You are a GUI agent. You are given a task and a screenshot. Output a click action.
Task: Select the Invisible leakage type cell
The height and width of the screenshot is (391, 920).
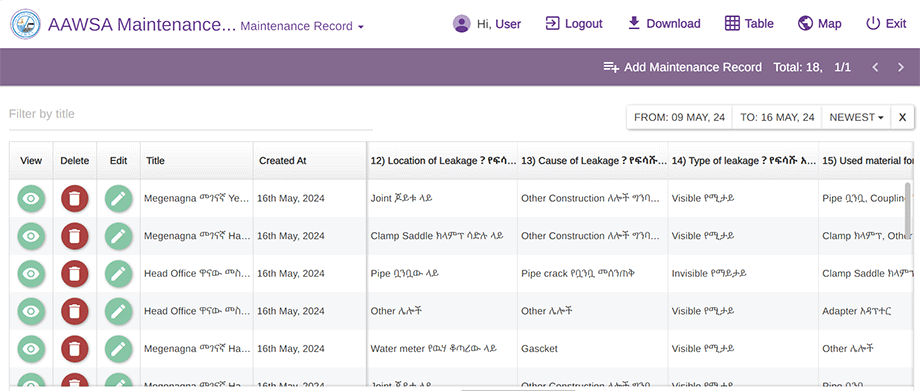click(x=743, y=274)
